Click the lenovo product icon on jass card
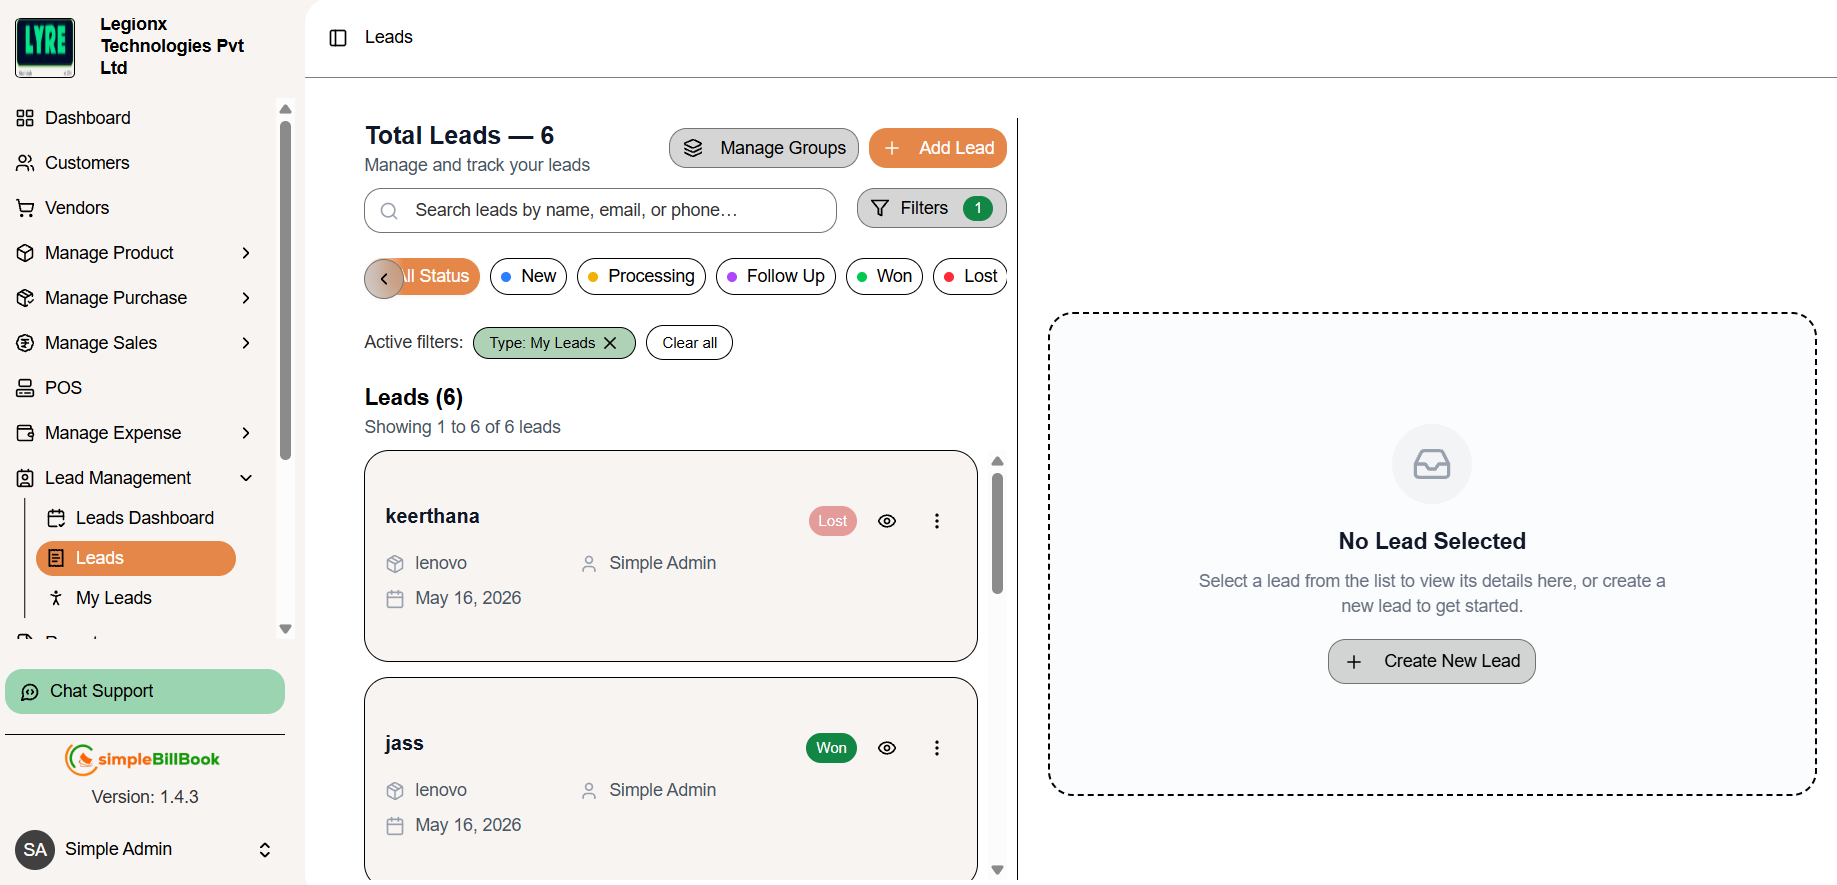1837x885 pixels. click(395, 791)
